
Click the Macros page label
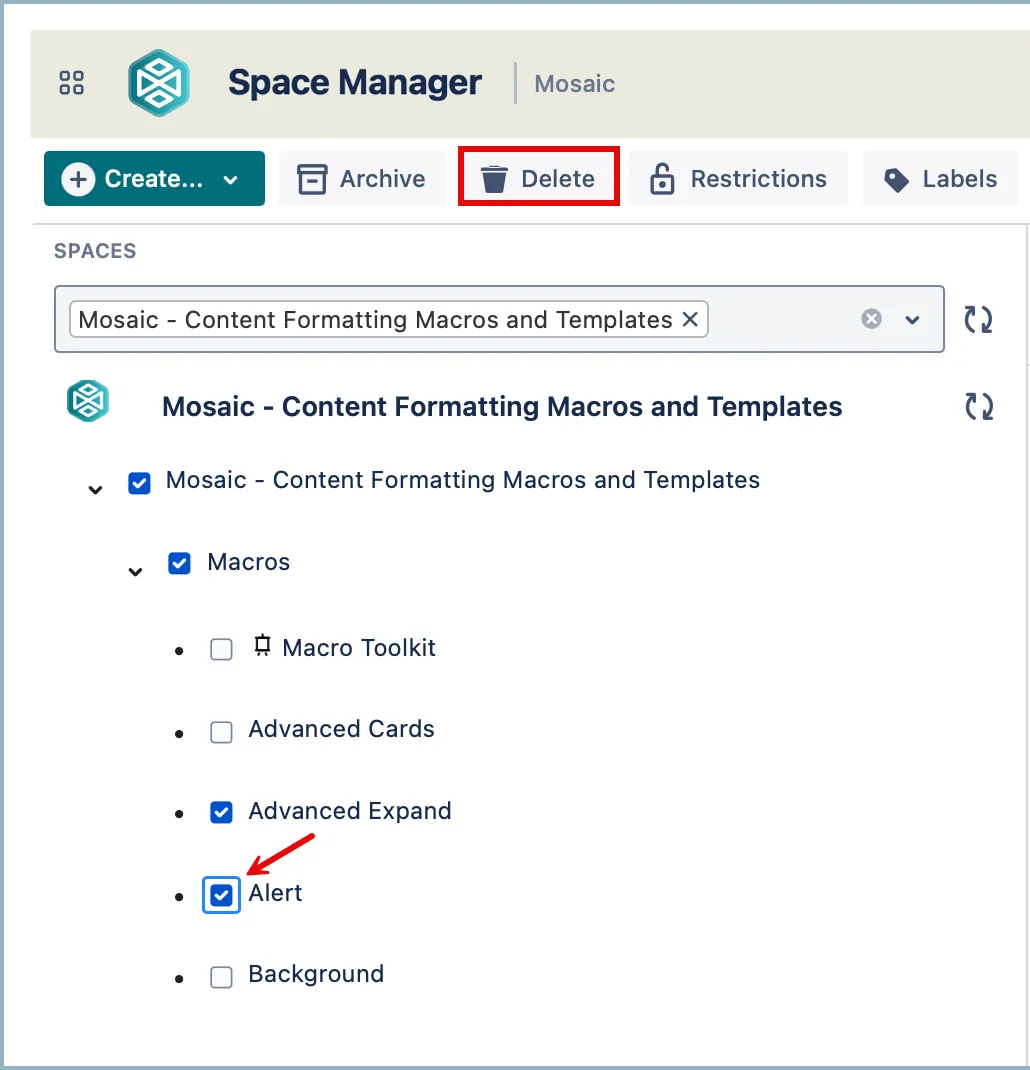pos(248,562)
